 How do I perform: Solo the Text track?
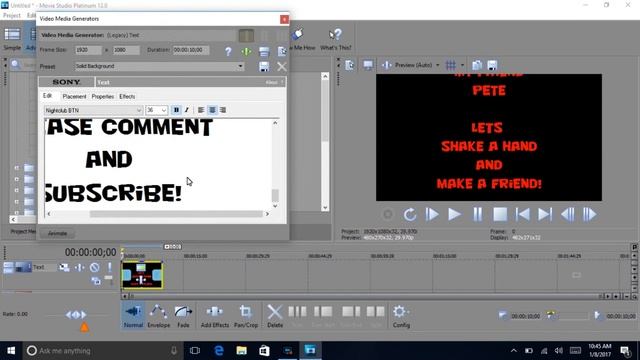(109, 267)
